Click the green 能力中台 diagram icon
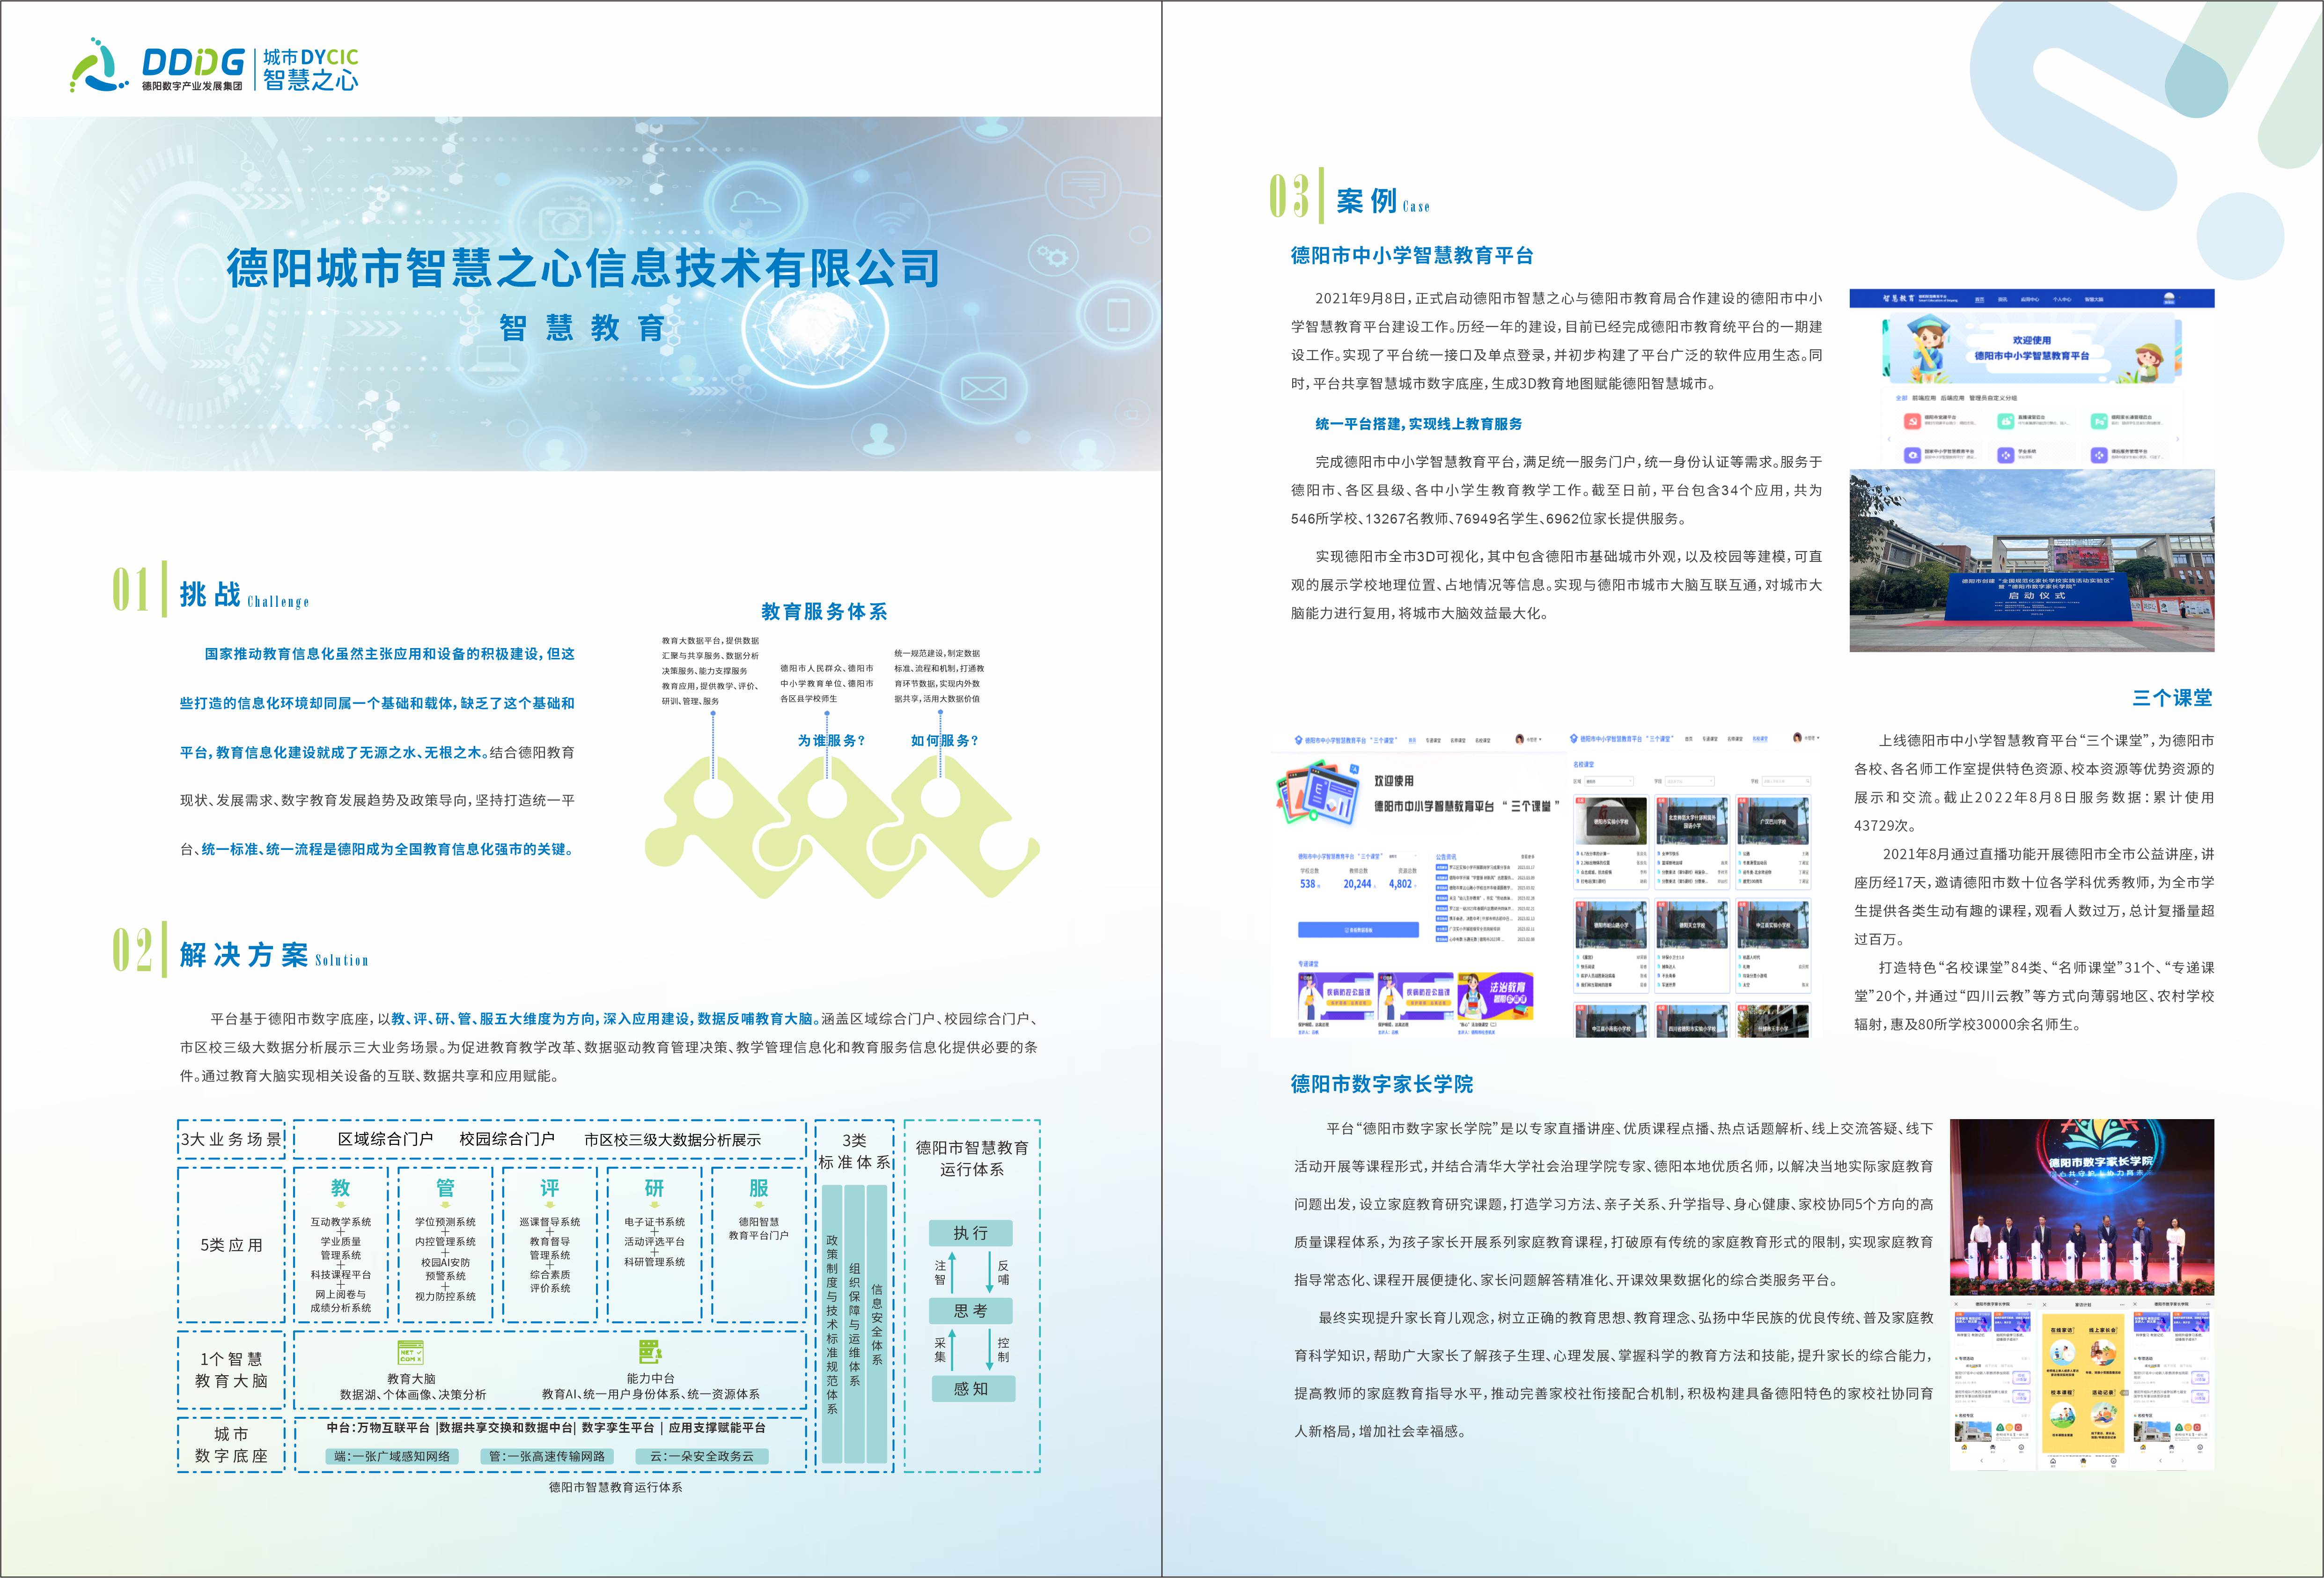 pos(650,1352)
